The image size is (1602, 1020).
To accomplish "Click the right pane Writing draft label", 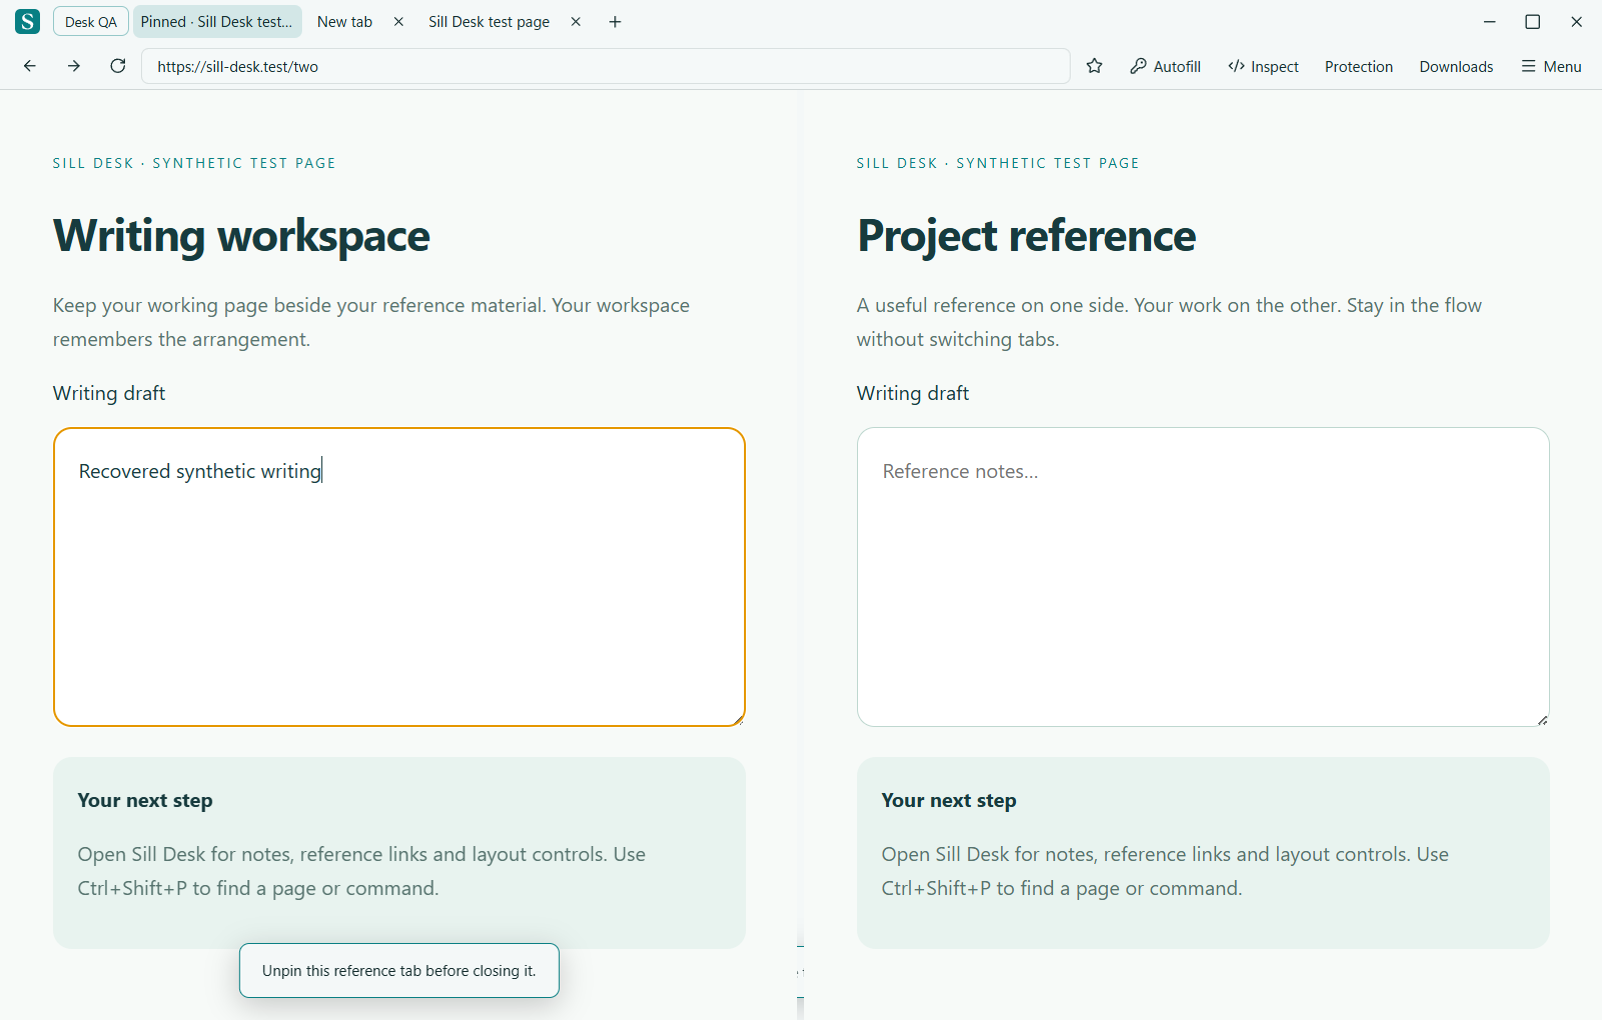I will click(913, 393).
